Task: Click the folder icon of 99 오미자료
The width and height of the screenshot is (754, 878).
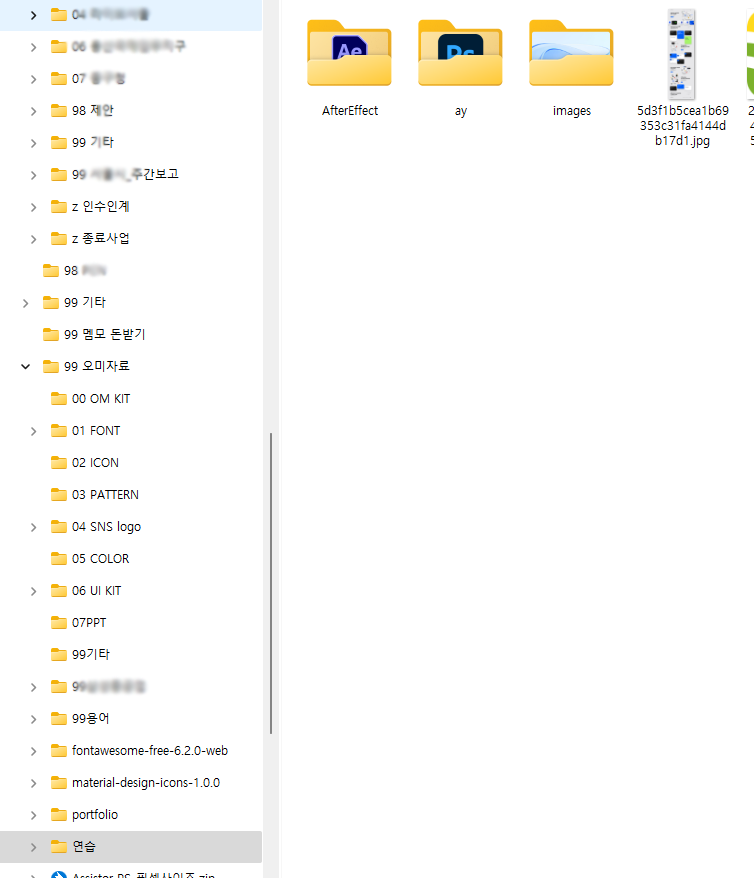Action: click(x=51, y=366)
